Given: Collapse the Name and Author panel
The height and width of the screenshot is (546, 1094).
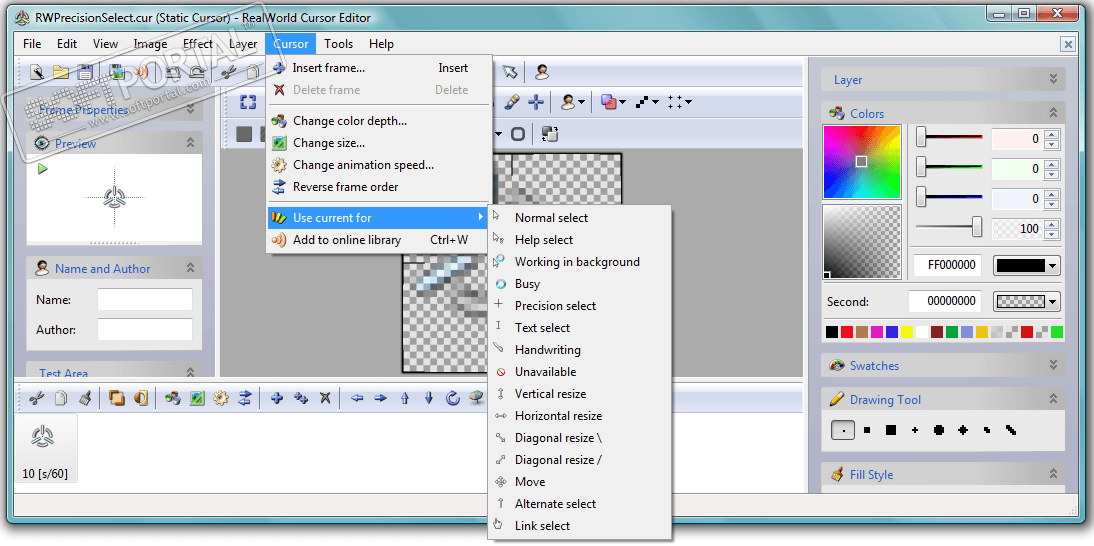Looking at the screenshot, I should (x=190, y=268).
